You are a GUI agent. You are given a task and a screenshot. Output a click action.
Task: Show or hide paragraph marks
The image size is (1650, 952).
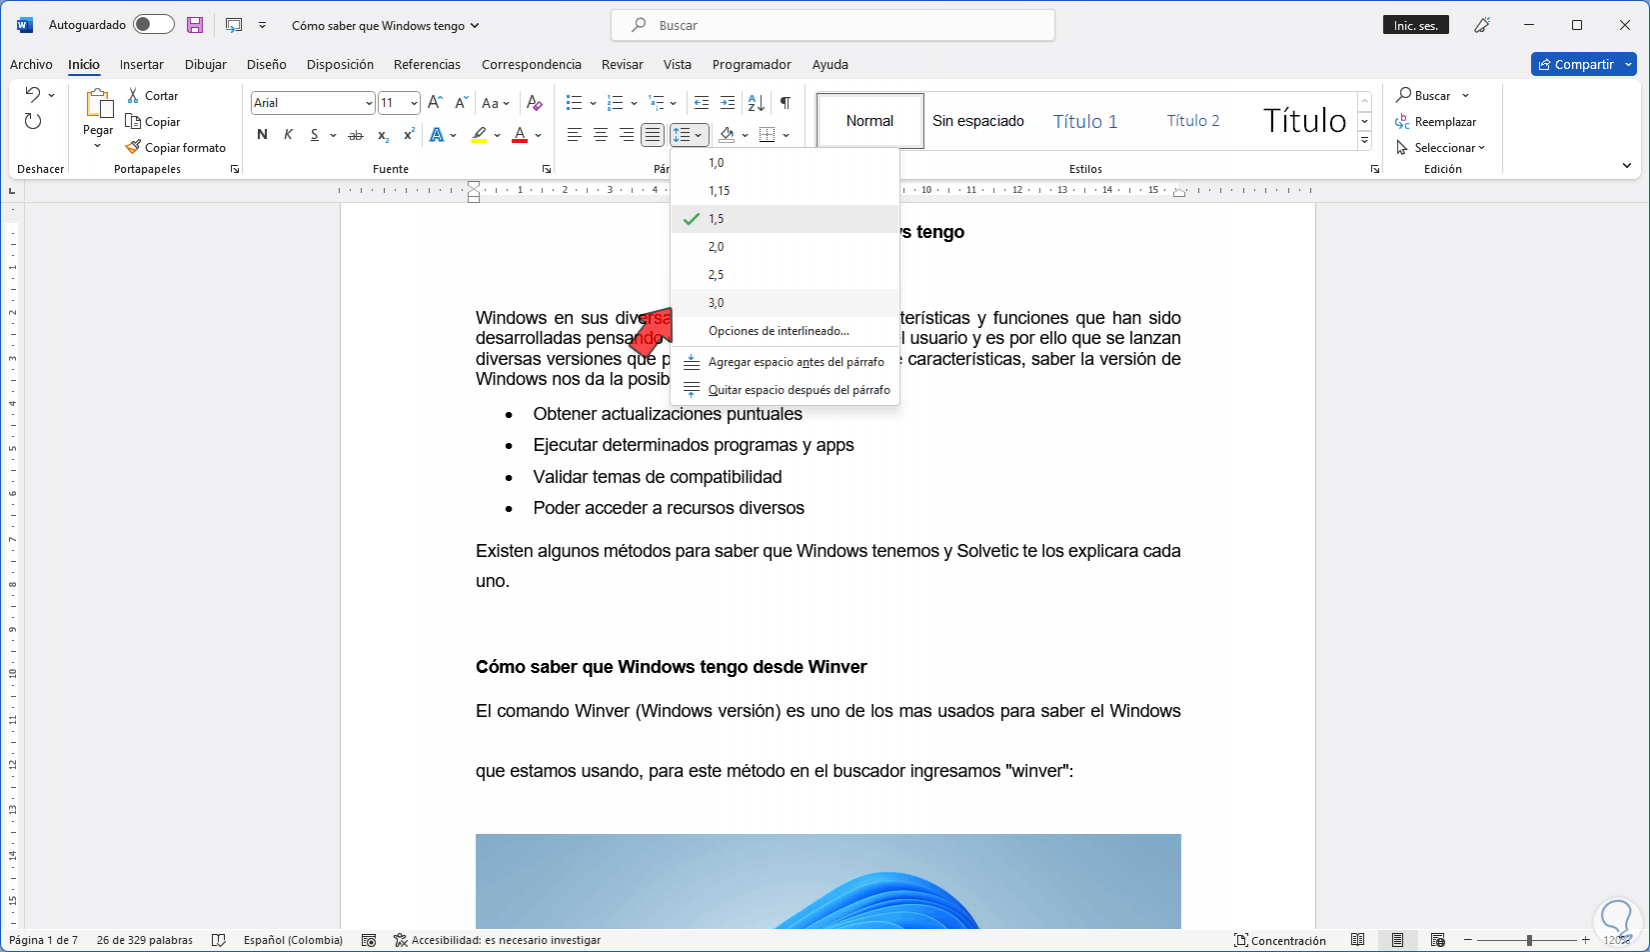pyautogui.click(x=786, y=103)
